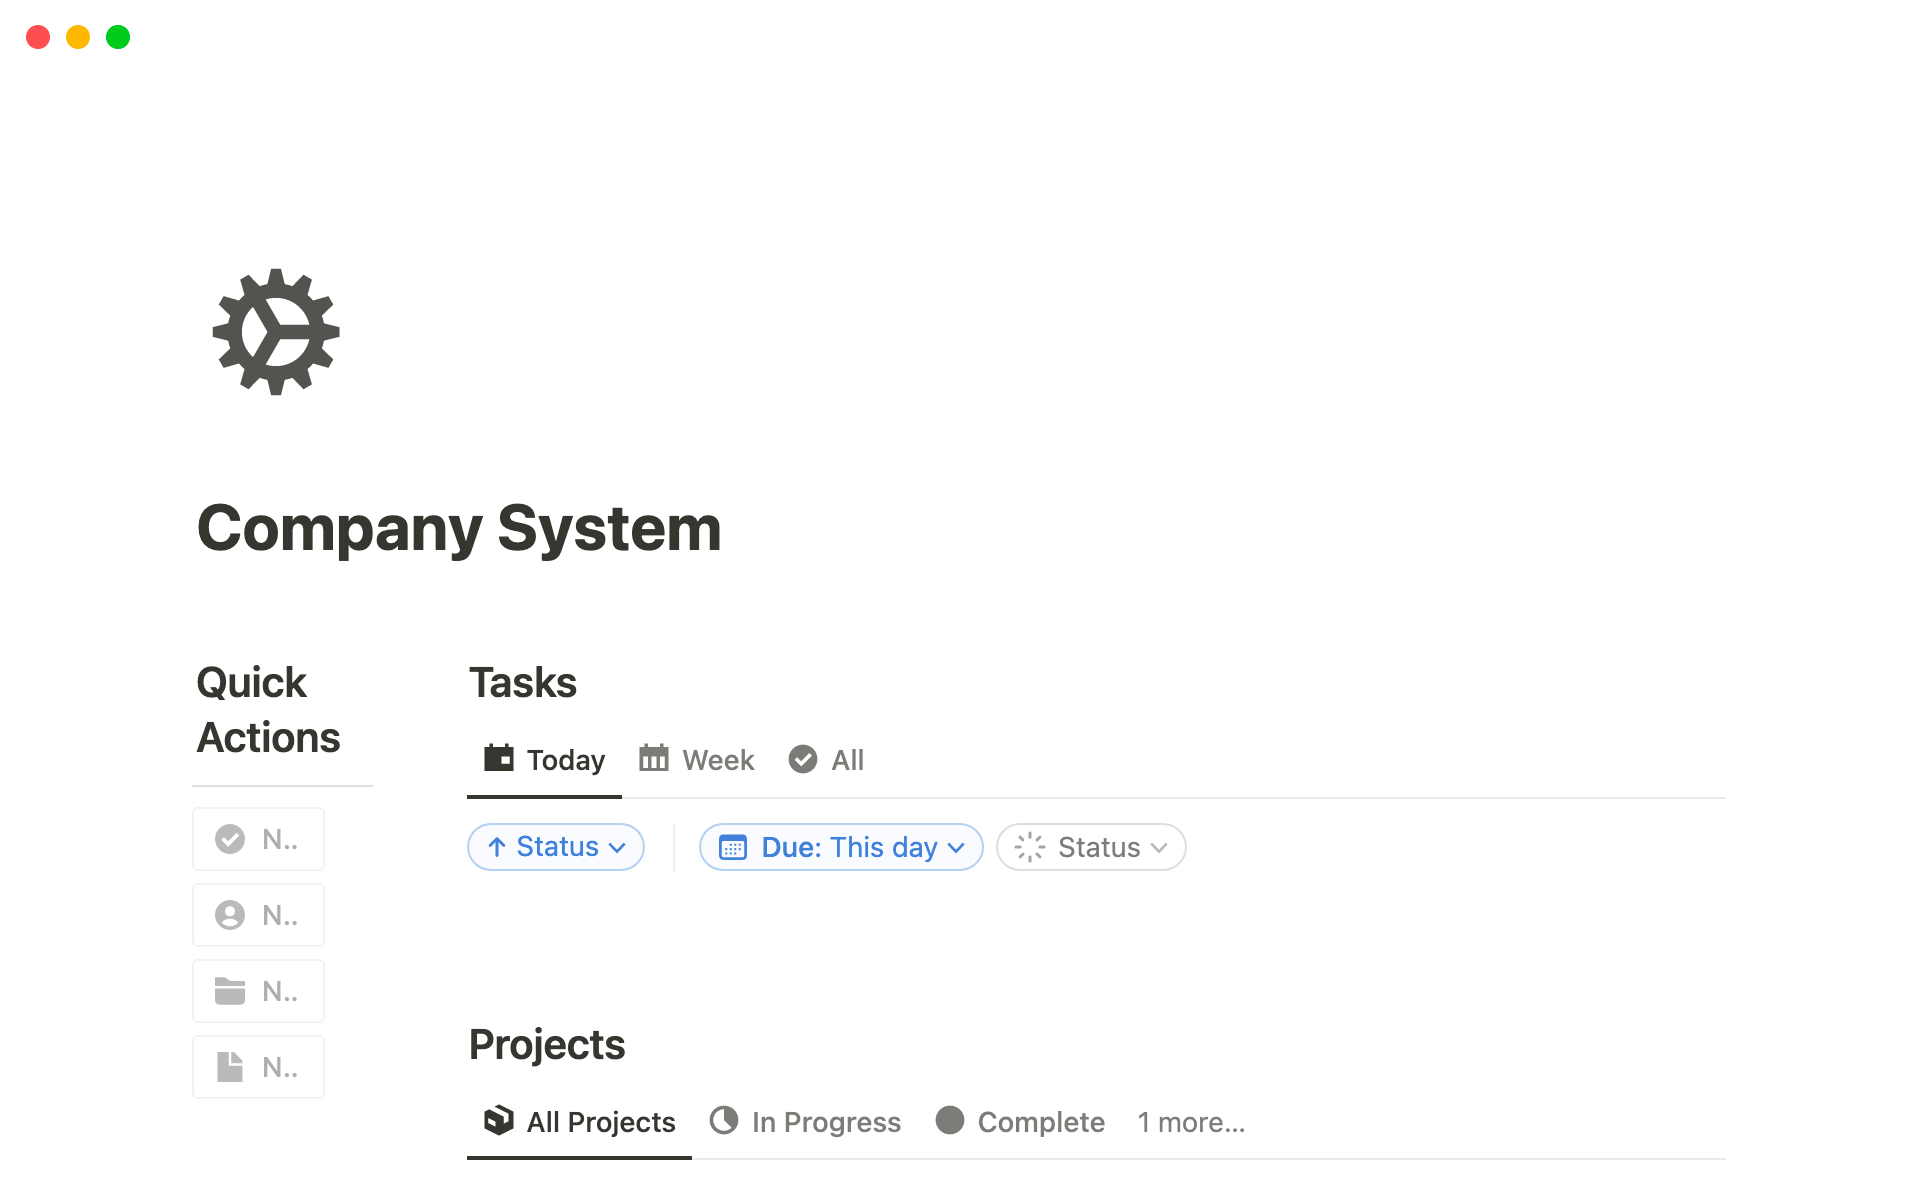Click the stacked layers icon next to All Projects

(500, 1123)
